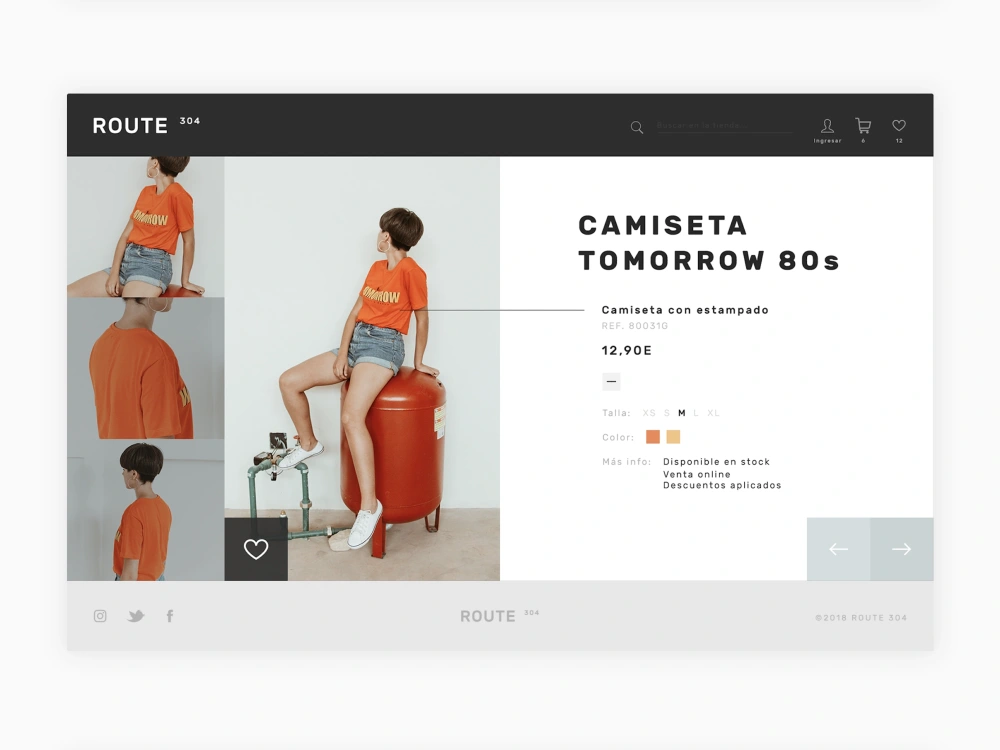Select size XL
This screenshot has height=750, width=1000.
pos(713,413)
